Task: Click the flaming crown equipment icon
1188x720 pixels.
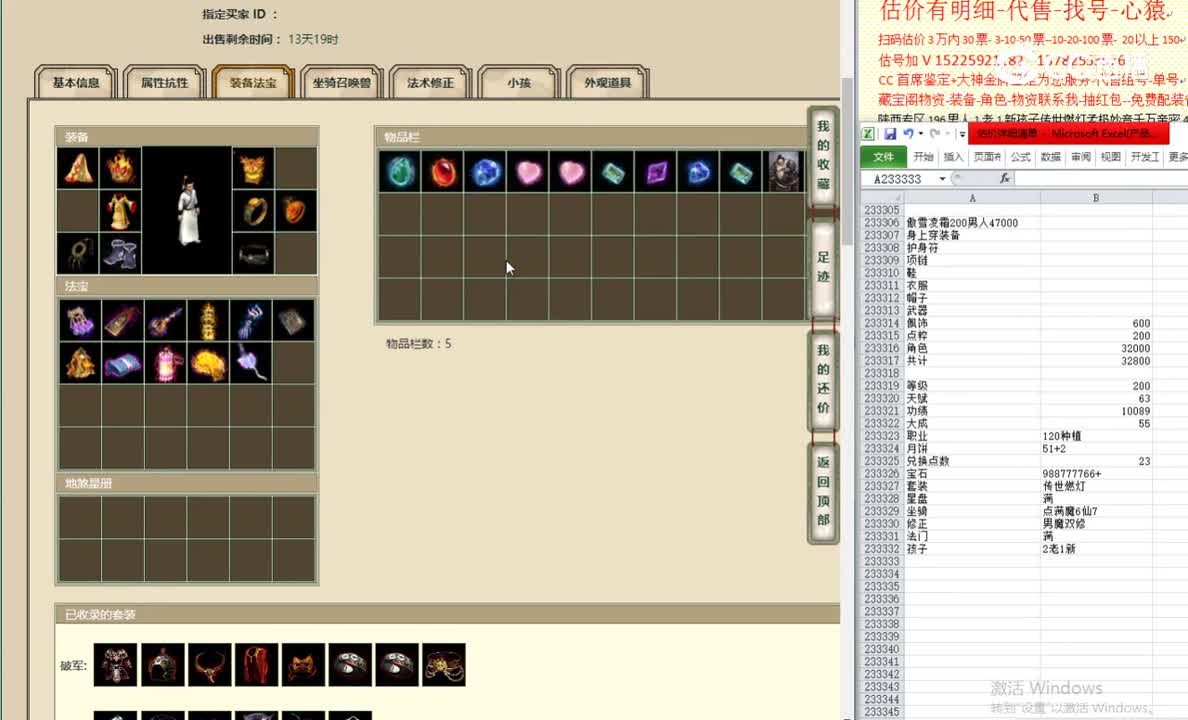Action: (x=120, y=167)
